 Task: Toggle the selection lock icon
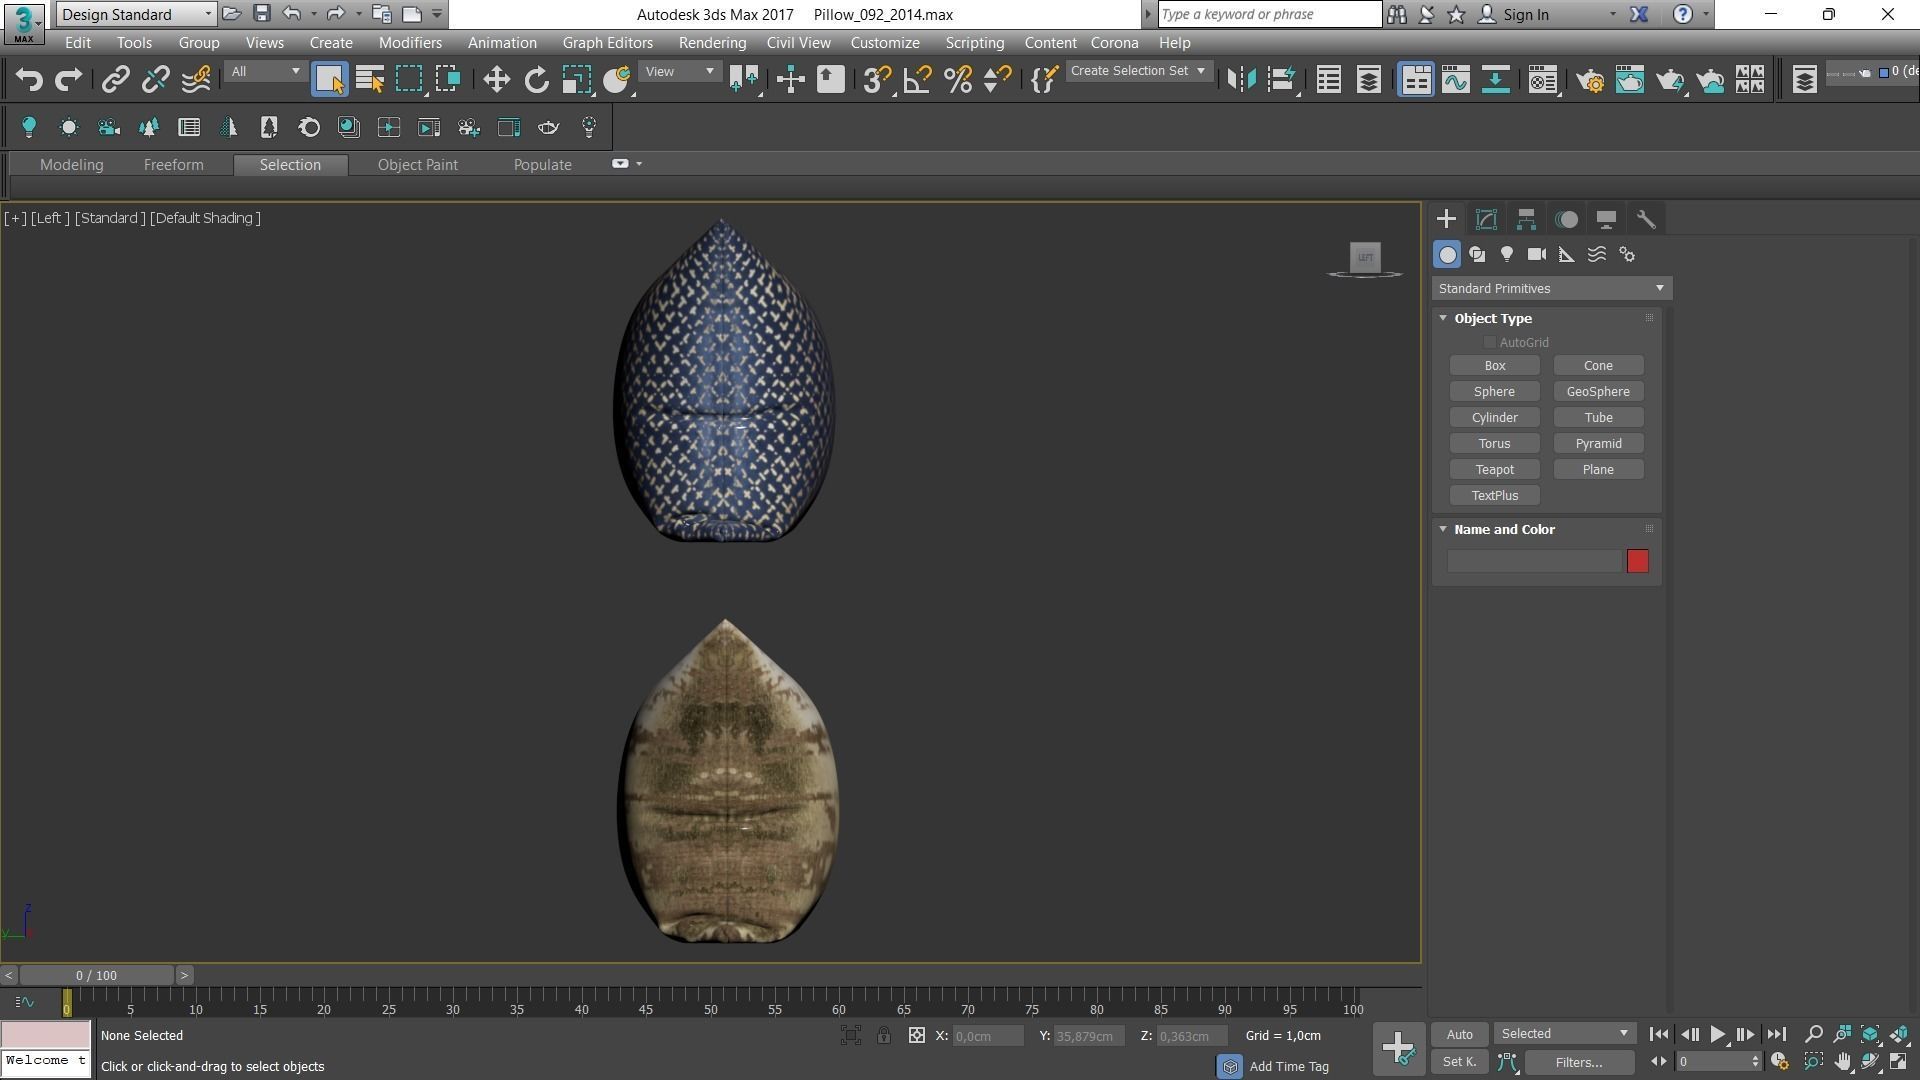click(884, 1036)
